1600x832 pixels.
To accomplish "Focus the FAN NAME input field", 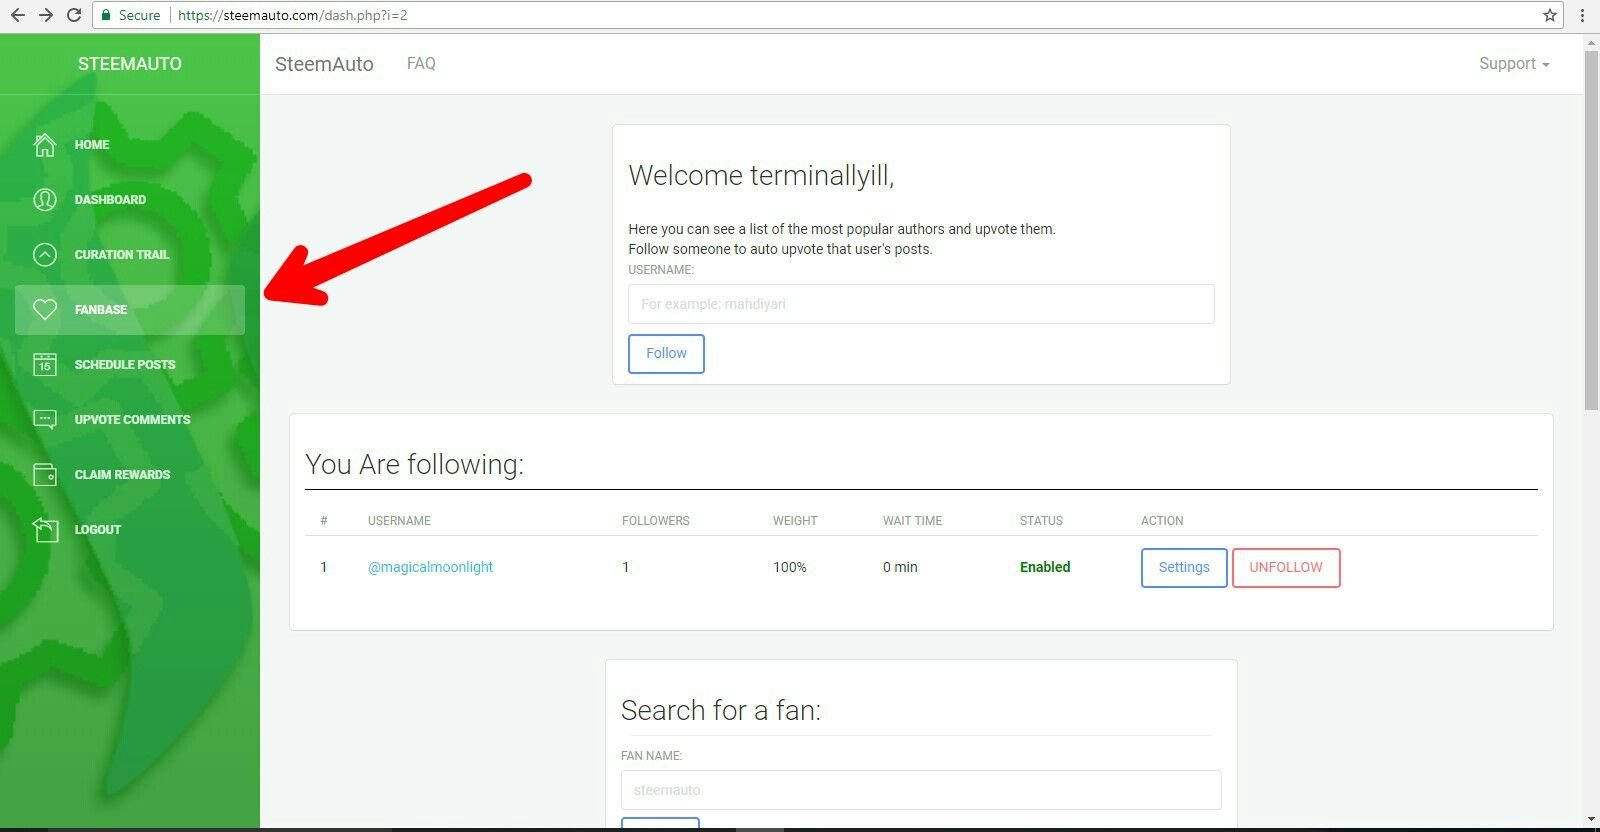I will pyautogui.click(x=921, y=790).
